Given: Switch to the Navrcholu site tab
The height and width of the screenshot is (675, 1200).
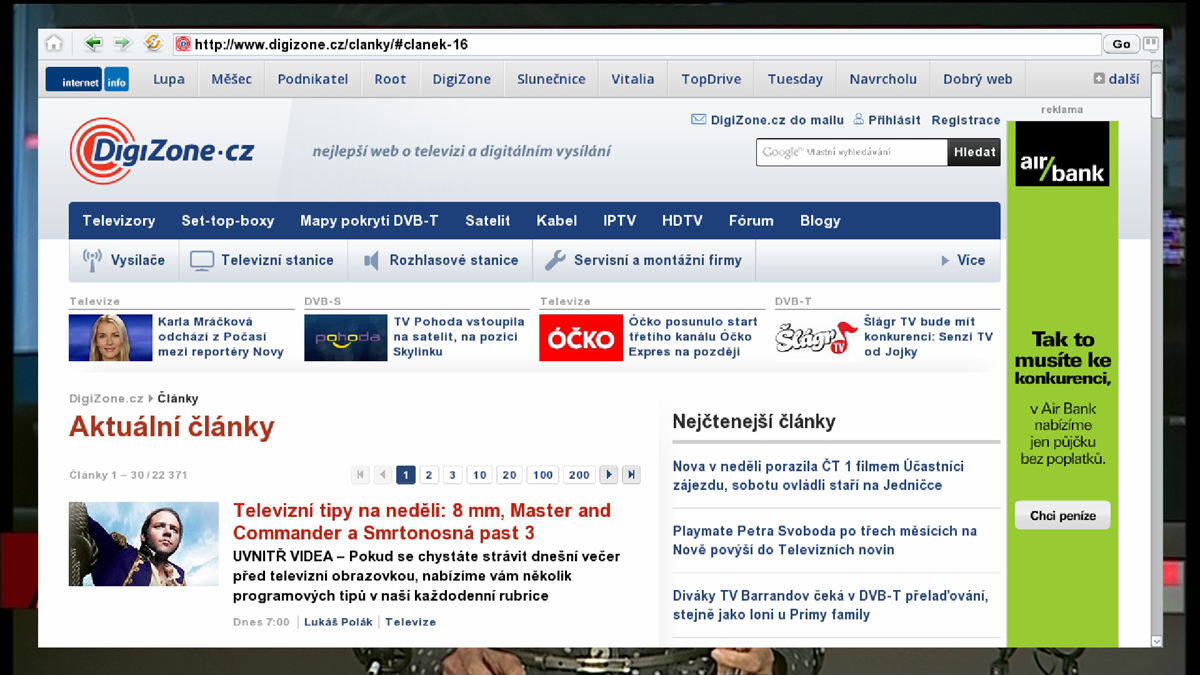Looking at the screenshot, I should [883, 79].
